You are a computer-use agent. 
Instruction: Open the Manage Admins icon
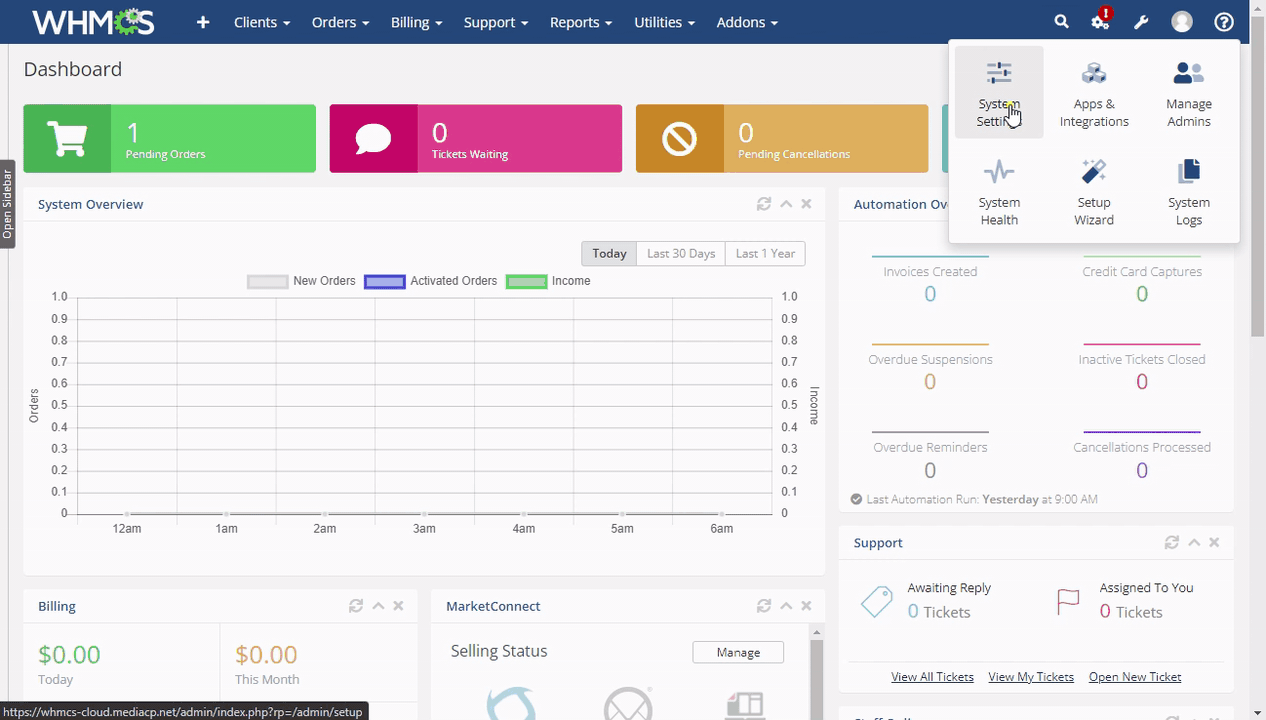[x=1188, y=92]
